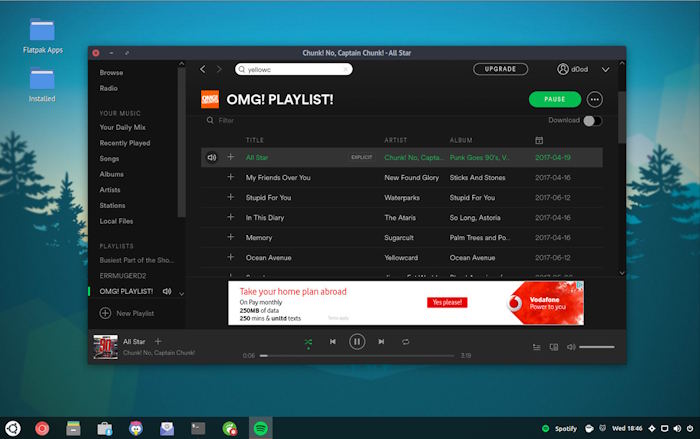Skip to previous track

pyautogui.click(x=333, y=342)
